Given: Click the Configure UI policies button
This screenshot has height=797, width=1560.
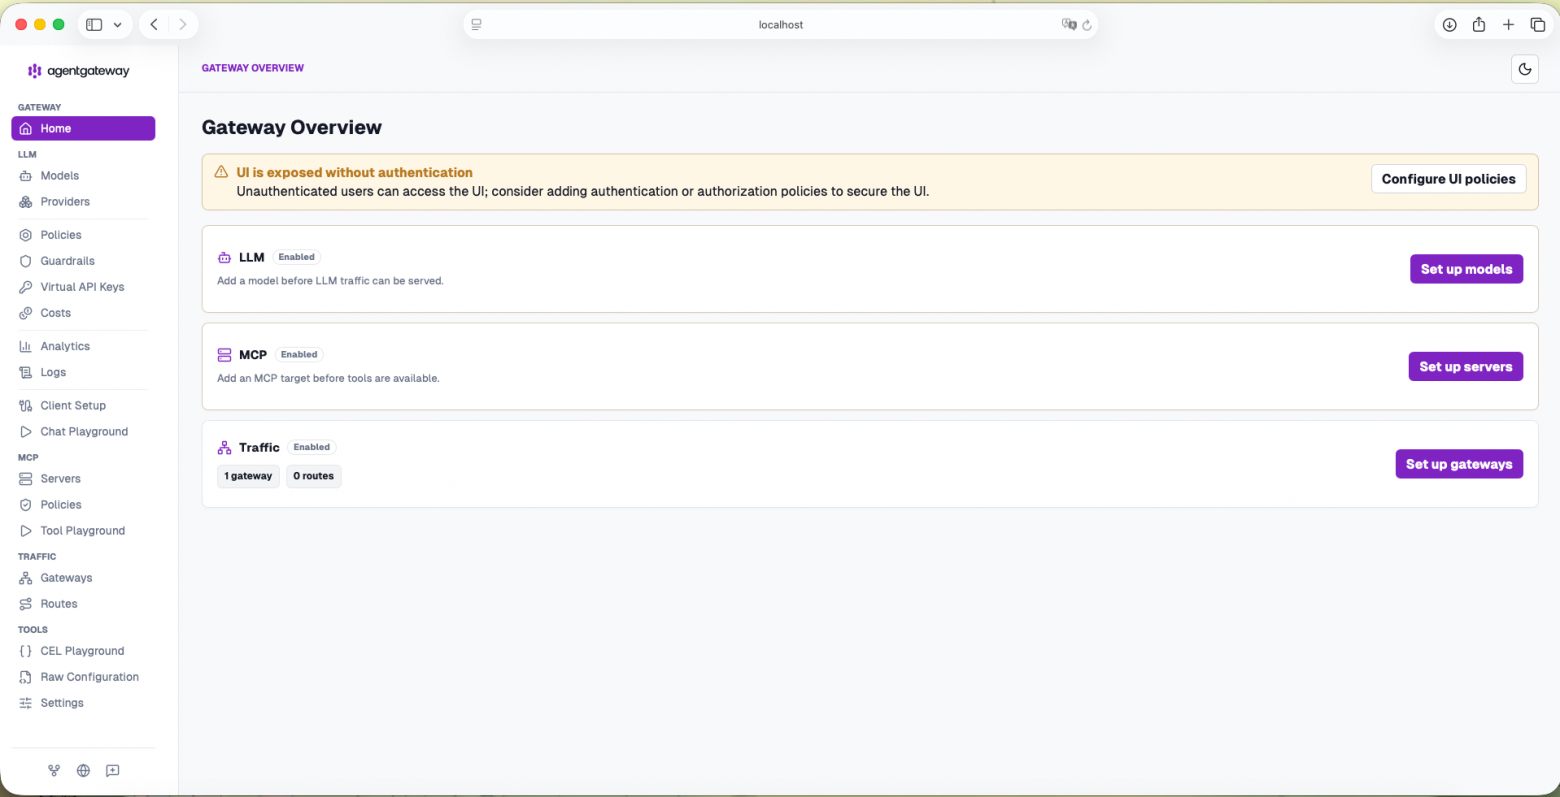Looking at the screenshot, I should coord(1448,179).
